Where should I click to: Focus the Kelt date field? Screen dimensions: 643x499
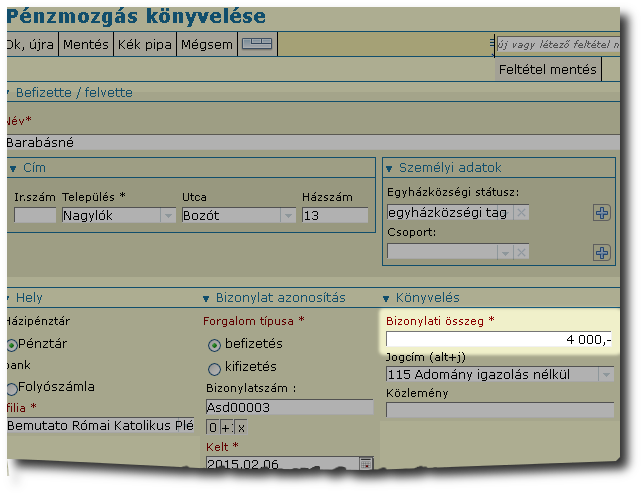coord(283,464)
